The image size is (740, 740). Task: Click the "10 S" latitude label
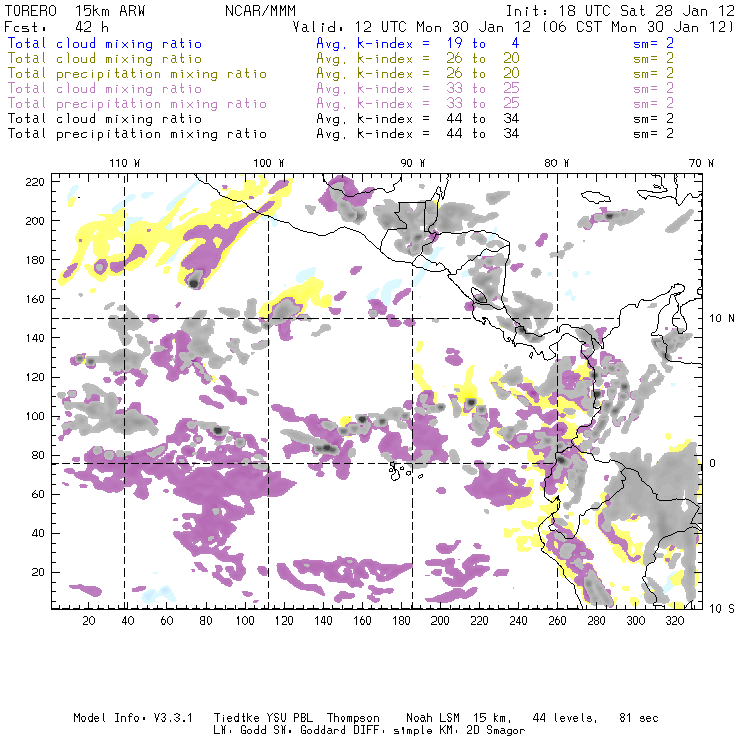(722, 609)
